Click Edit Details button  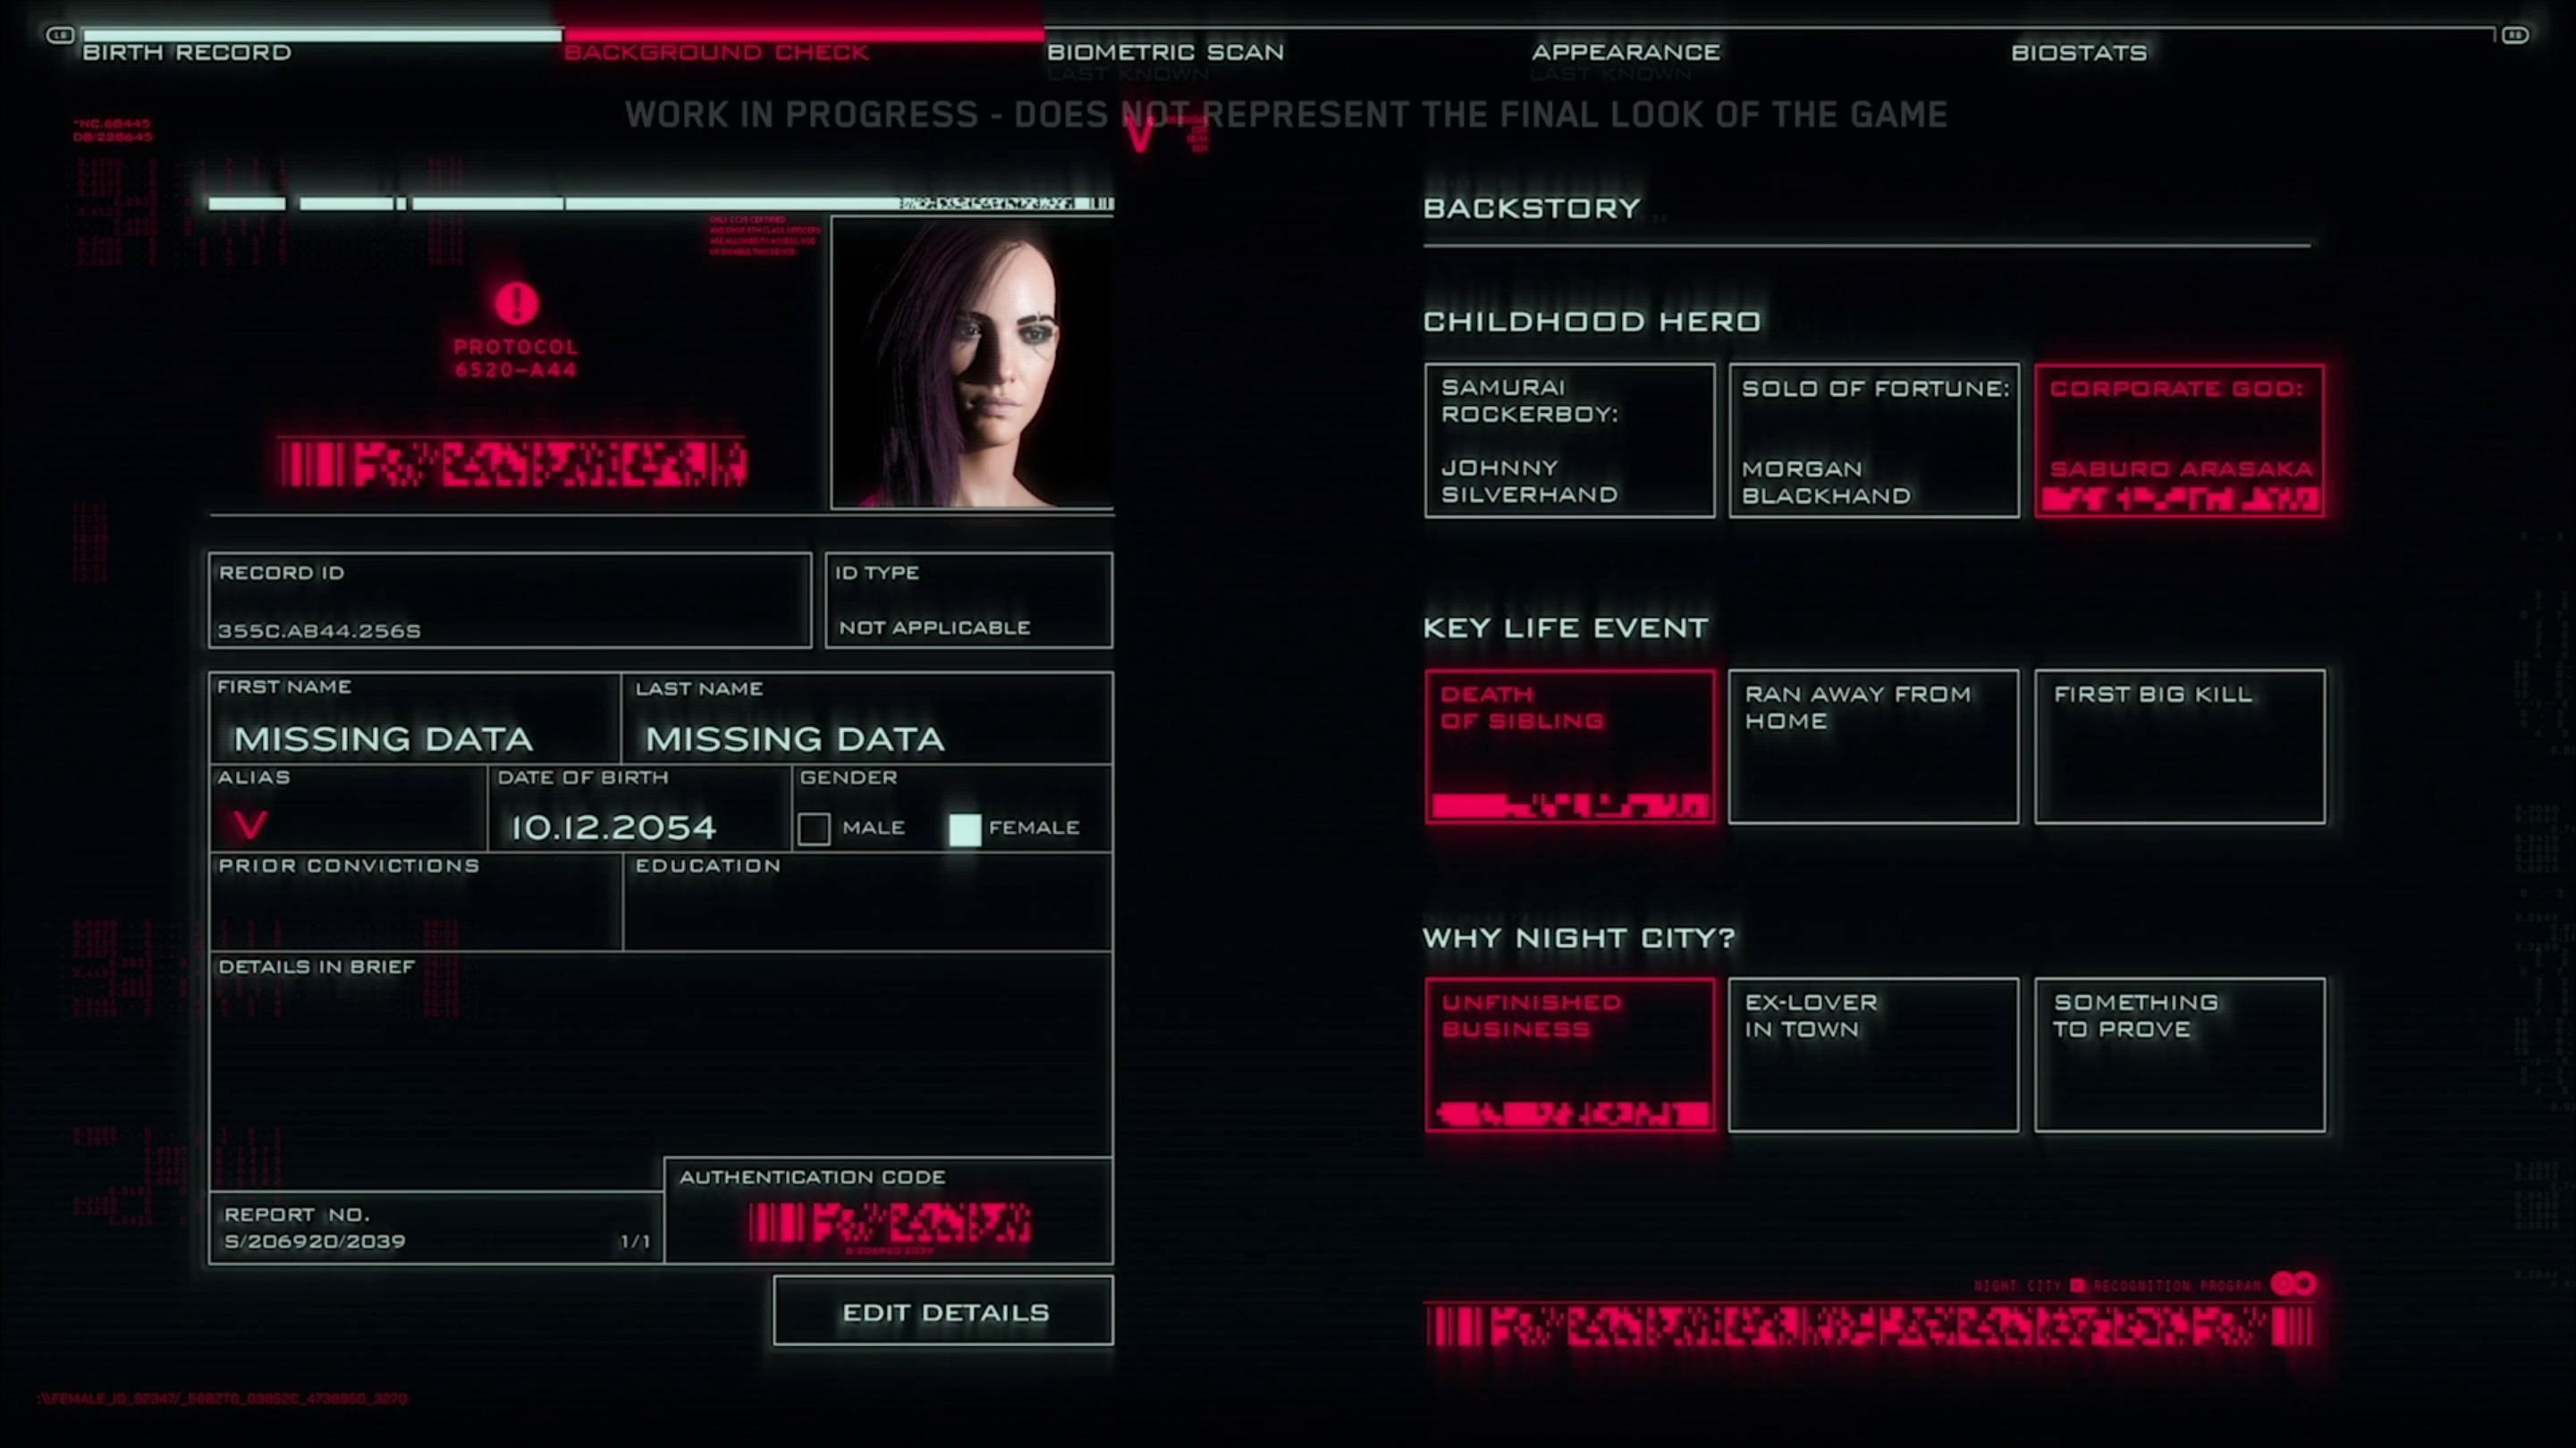pos(943,1312)
